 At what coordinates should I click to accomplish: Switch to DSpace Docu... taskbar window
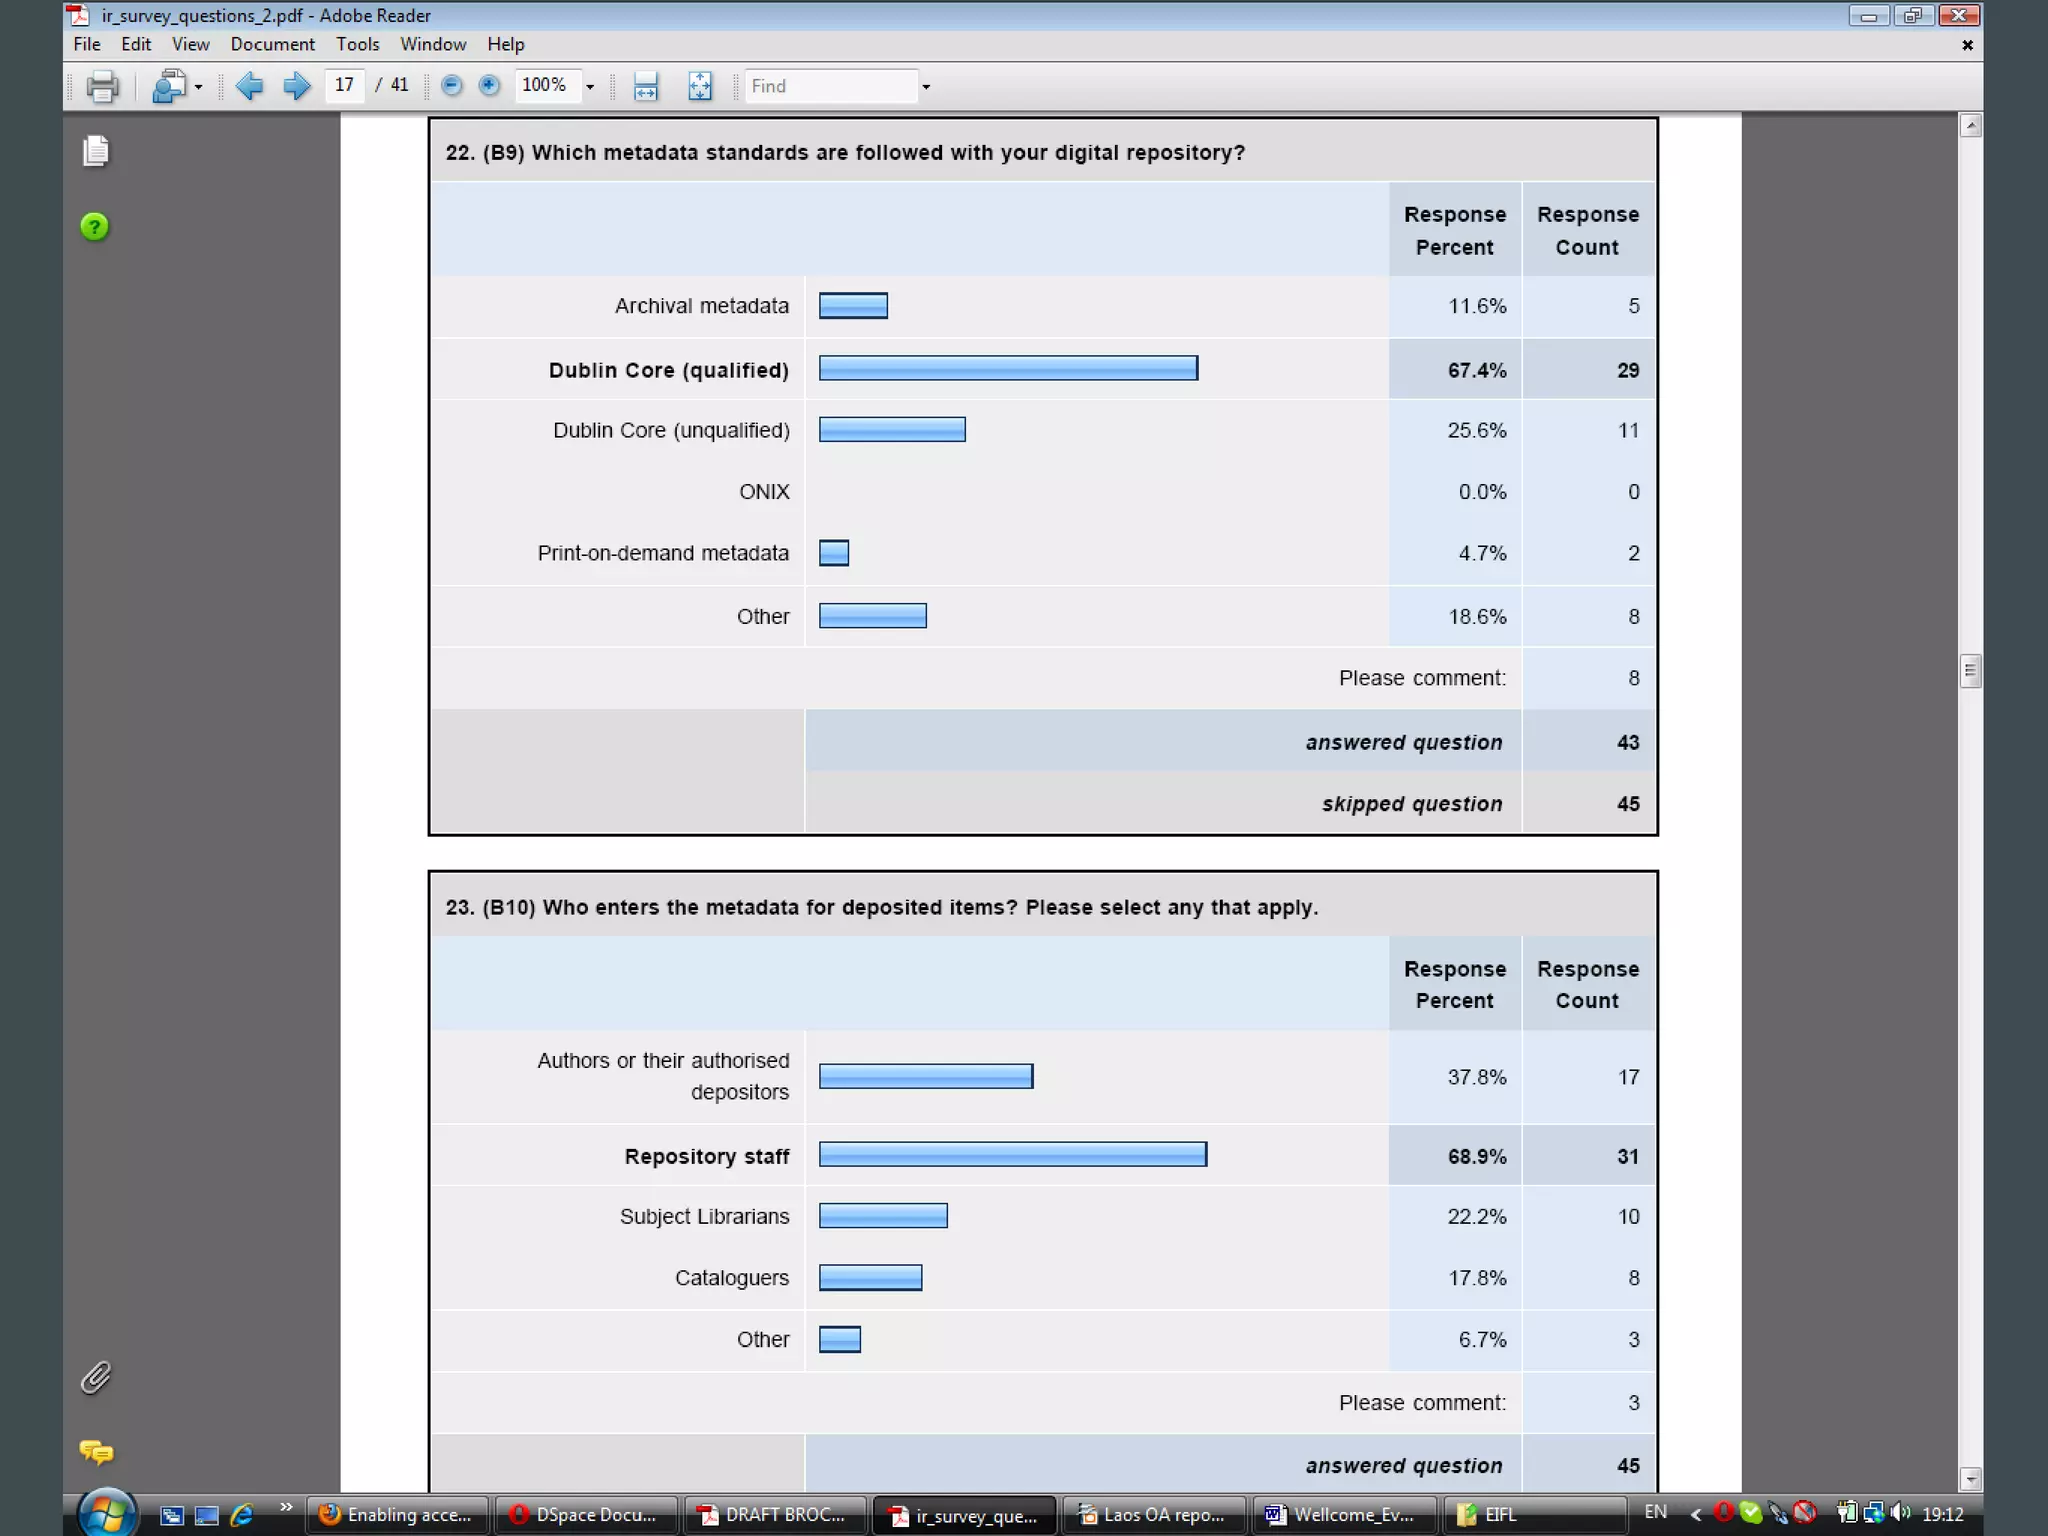tap(585, 1514)
